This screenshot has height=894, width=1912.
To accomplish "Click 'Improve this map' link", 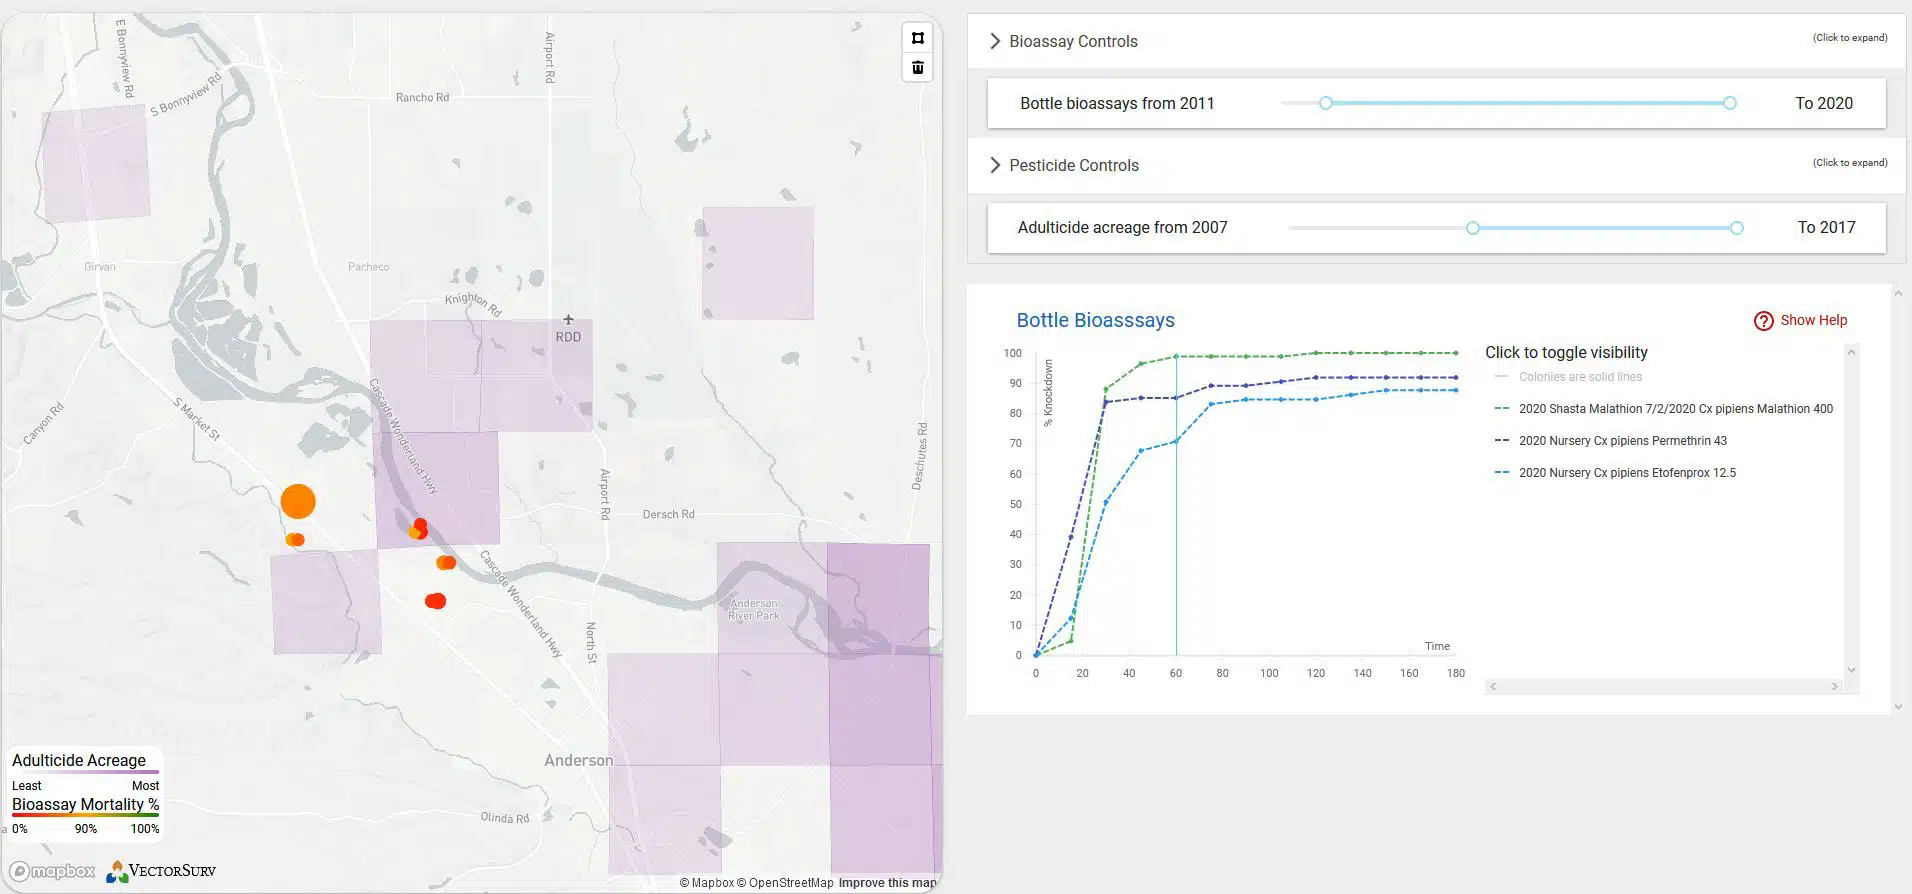I will coord(887,883).
